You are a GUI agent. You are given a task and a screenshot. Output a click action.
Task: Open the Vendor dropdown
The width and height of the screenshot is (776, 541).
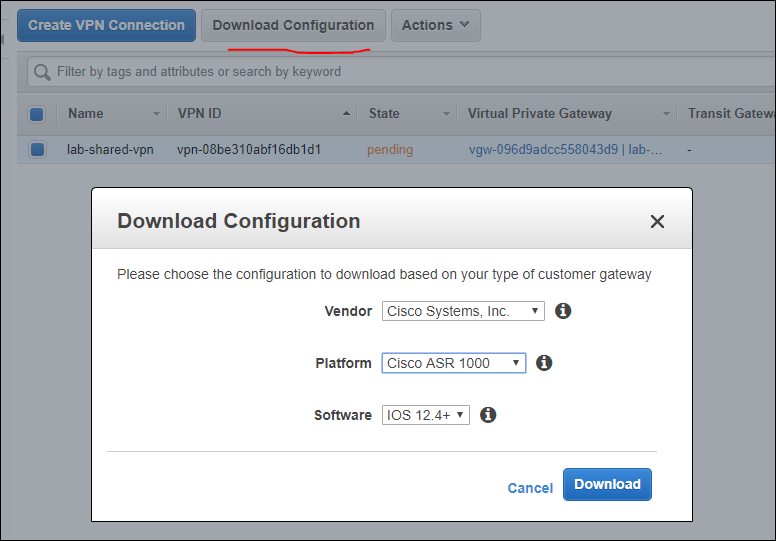click(463, 311)
